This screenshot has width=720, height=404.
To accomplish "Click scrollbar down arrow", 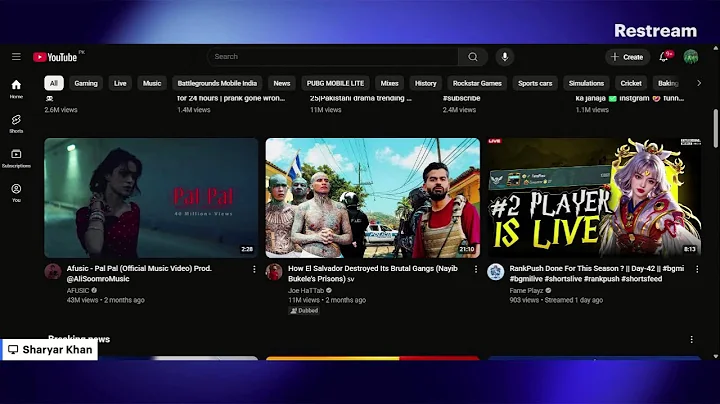I will click(715, 356).
